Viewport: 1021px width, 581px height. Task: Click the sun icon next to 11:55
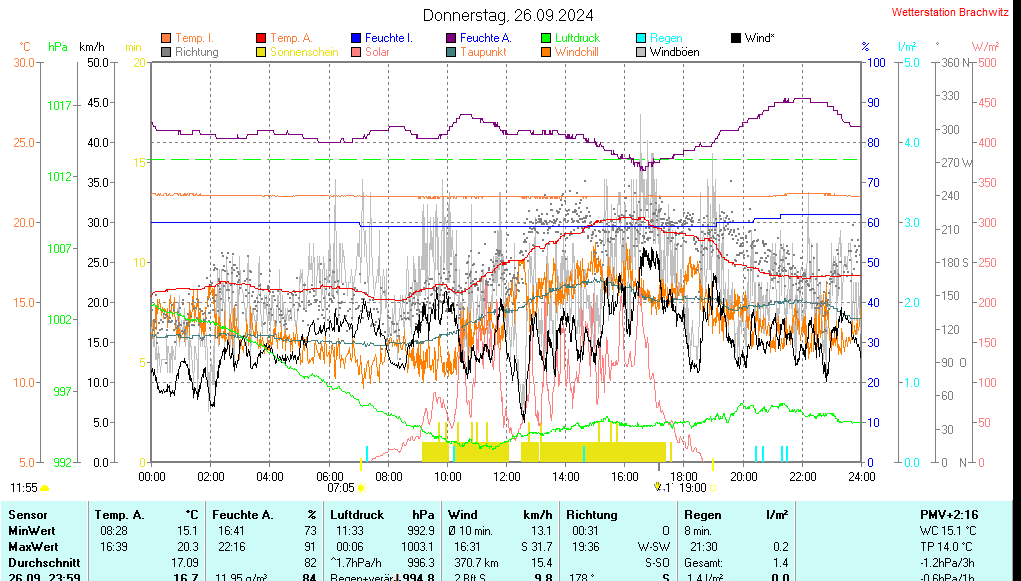pyautogui.click(x=45, y=488)
